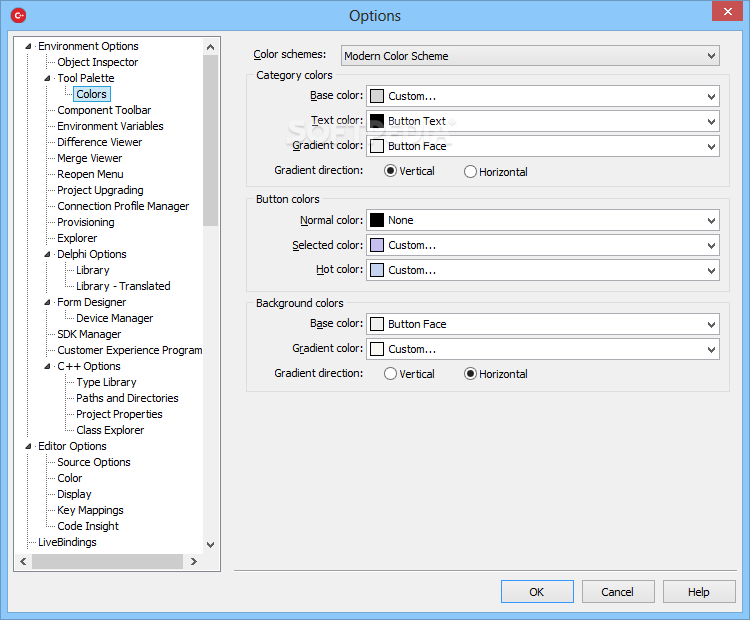Select Merge Viewer in the tree
The height and width of the screenshot is (620, 750).
[89, 158]
